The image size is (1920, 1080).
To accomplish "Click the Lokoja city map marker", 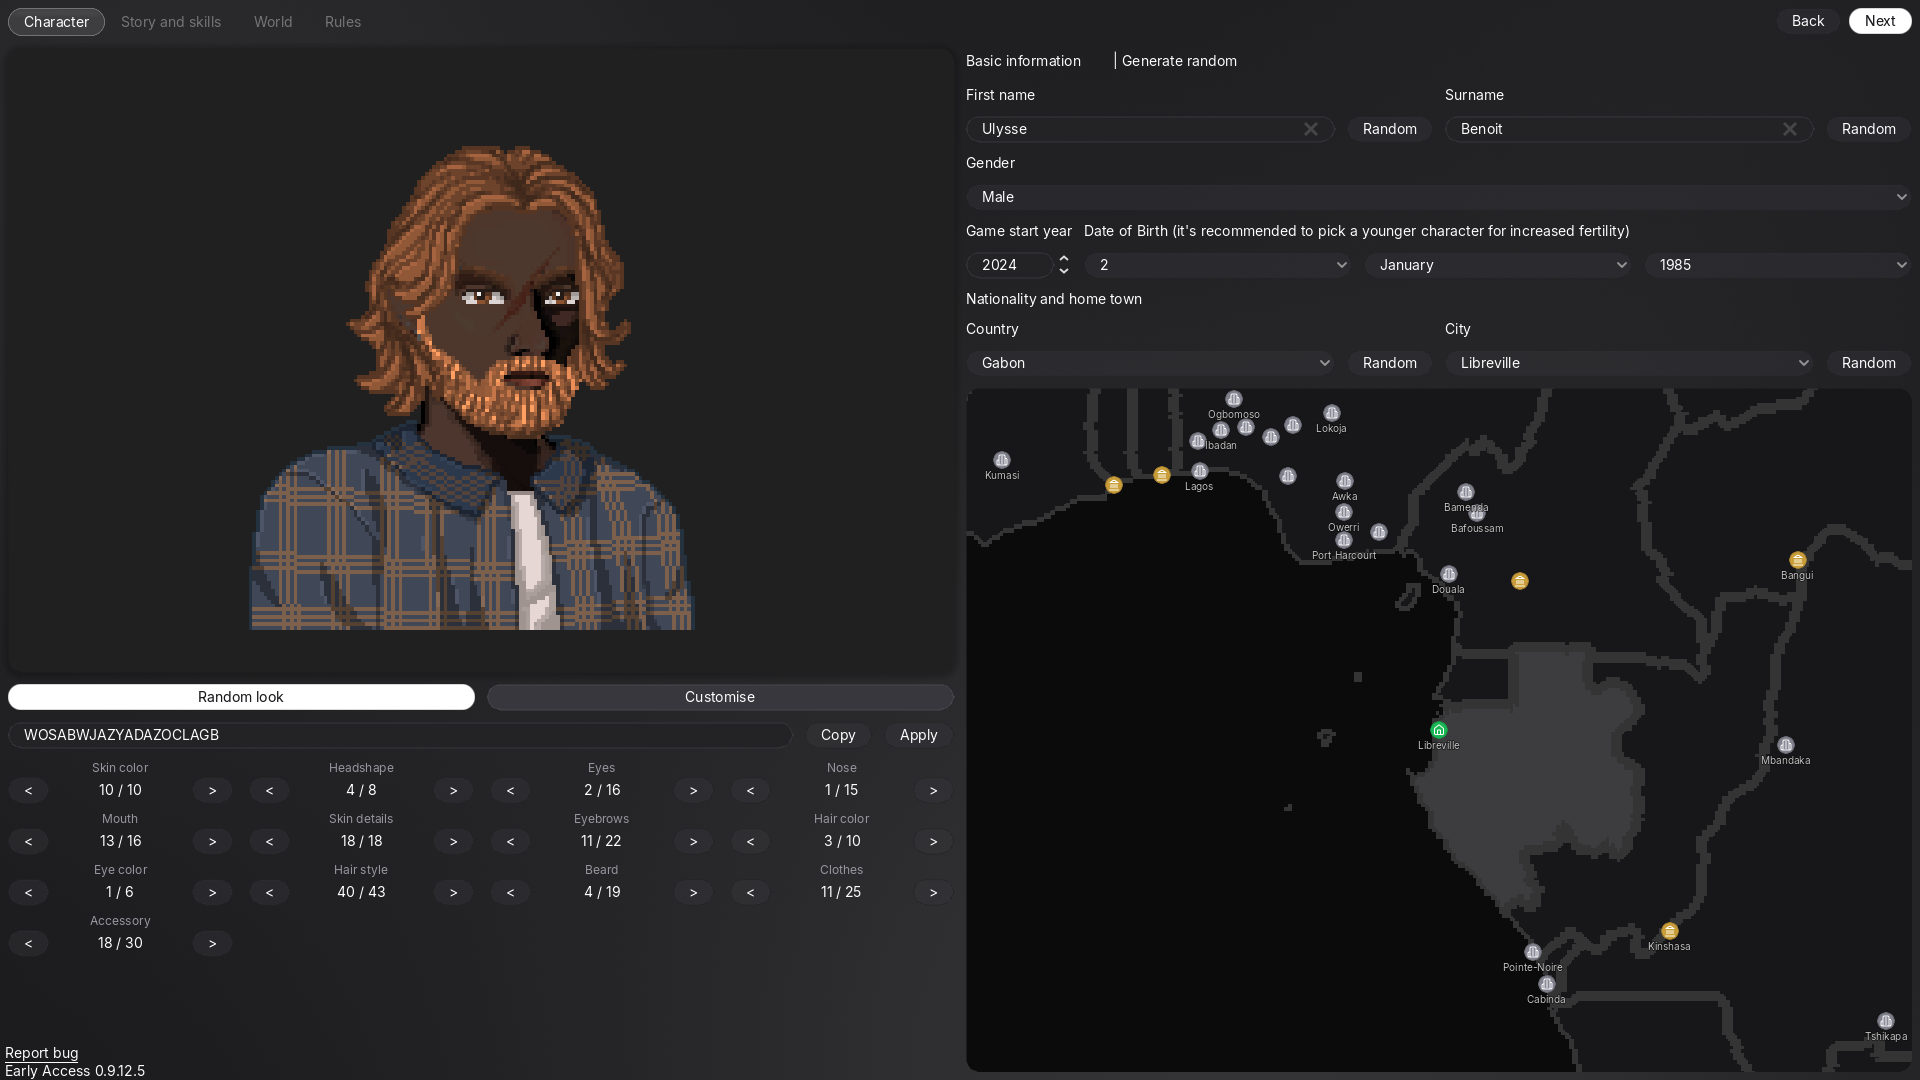I will (1331, 413).
